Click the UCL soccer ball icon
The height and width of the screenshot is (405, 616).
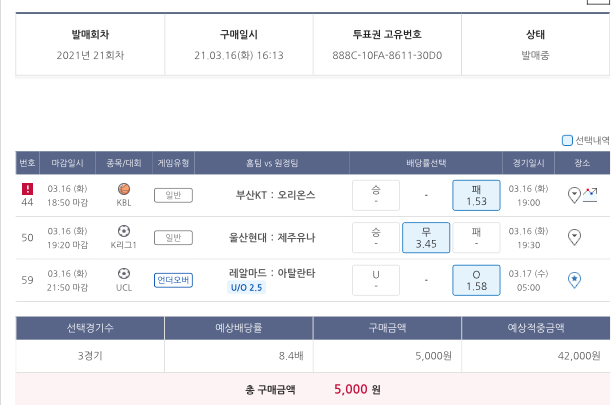124,272
